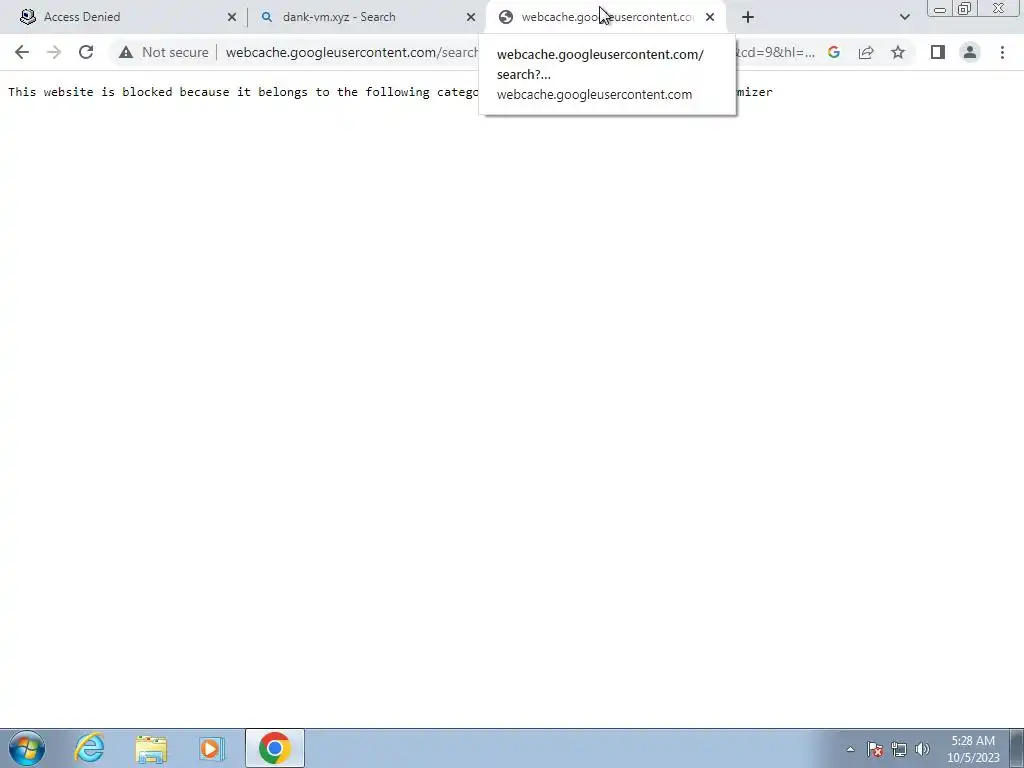The image size is (1024, 768).
Task: Open the tab search dropdown chevron
Action: 904,17
